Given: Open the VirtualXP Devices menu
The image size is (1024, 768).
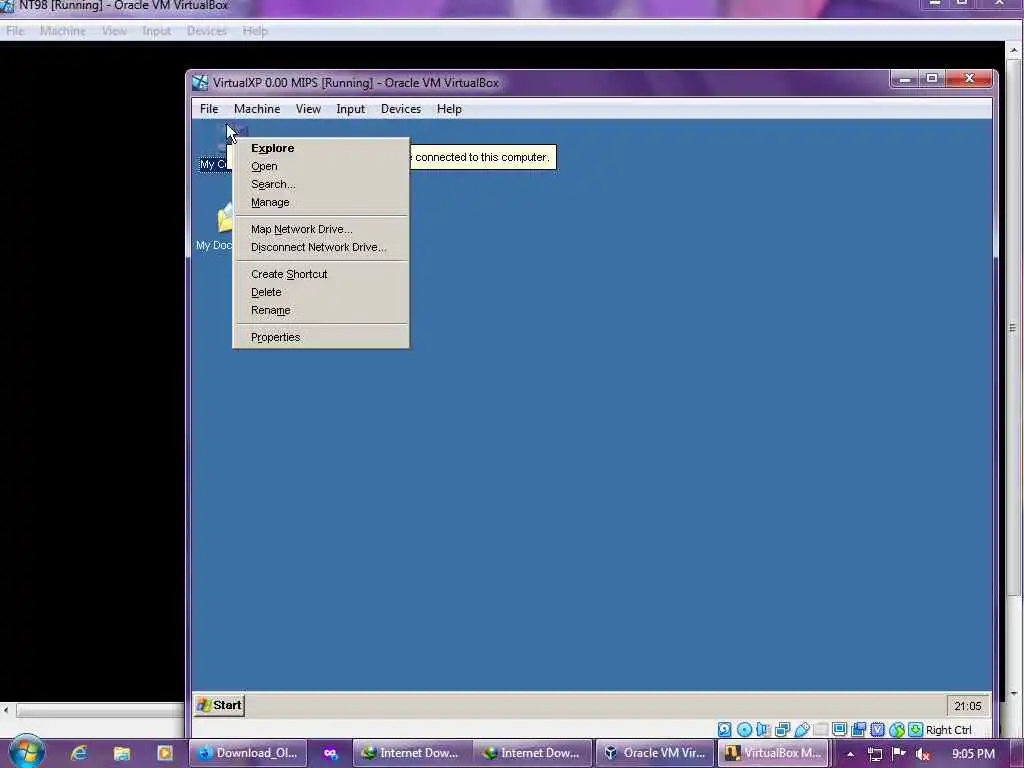Looking at the screenshot, I should pos(401,109).
